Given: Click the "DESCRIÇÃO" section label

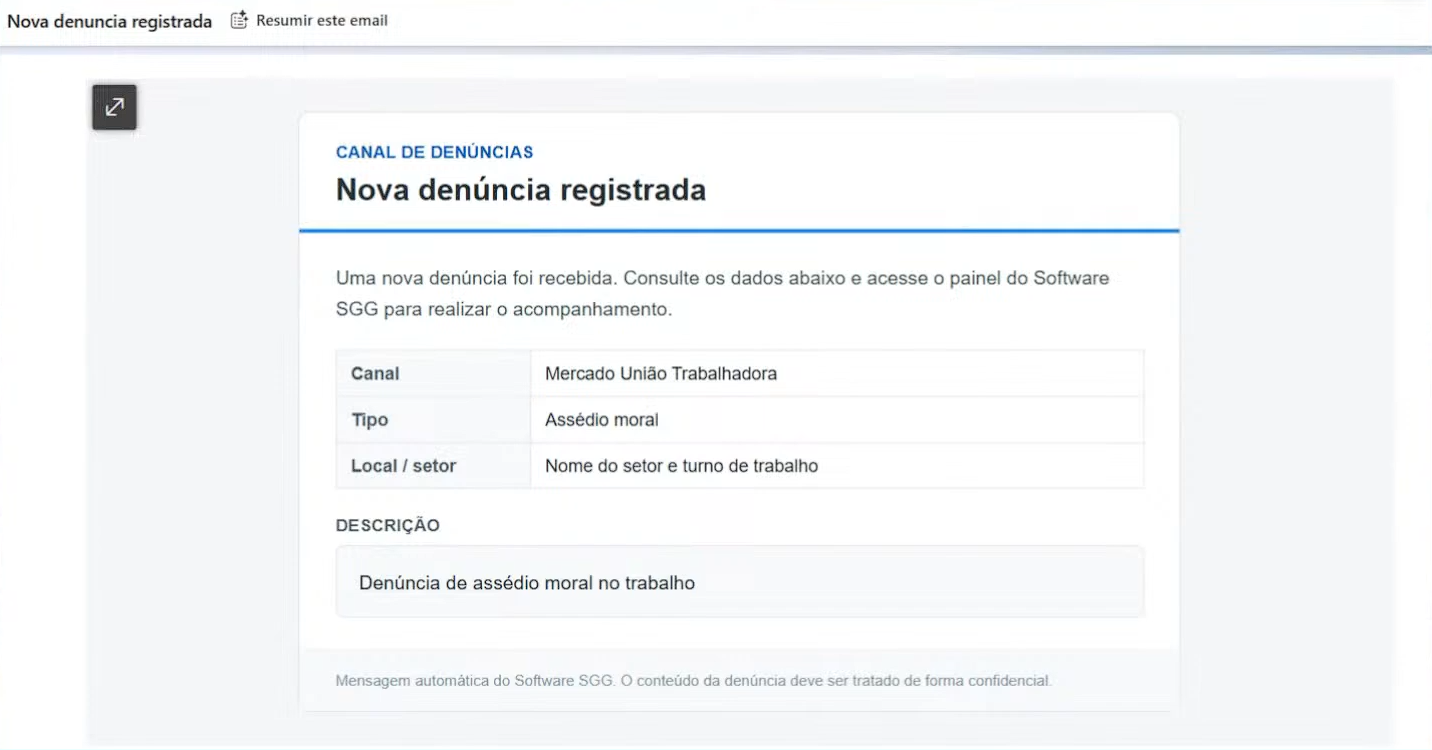Looking at the screenshot, I should click(x=388, y=525).
